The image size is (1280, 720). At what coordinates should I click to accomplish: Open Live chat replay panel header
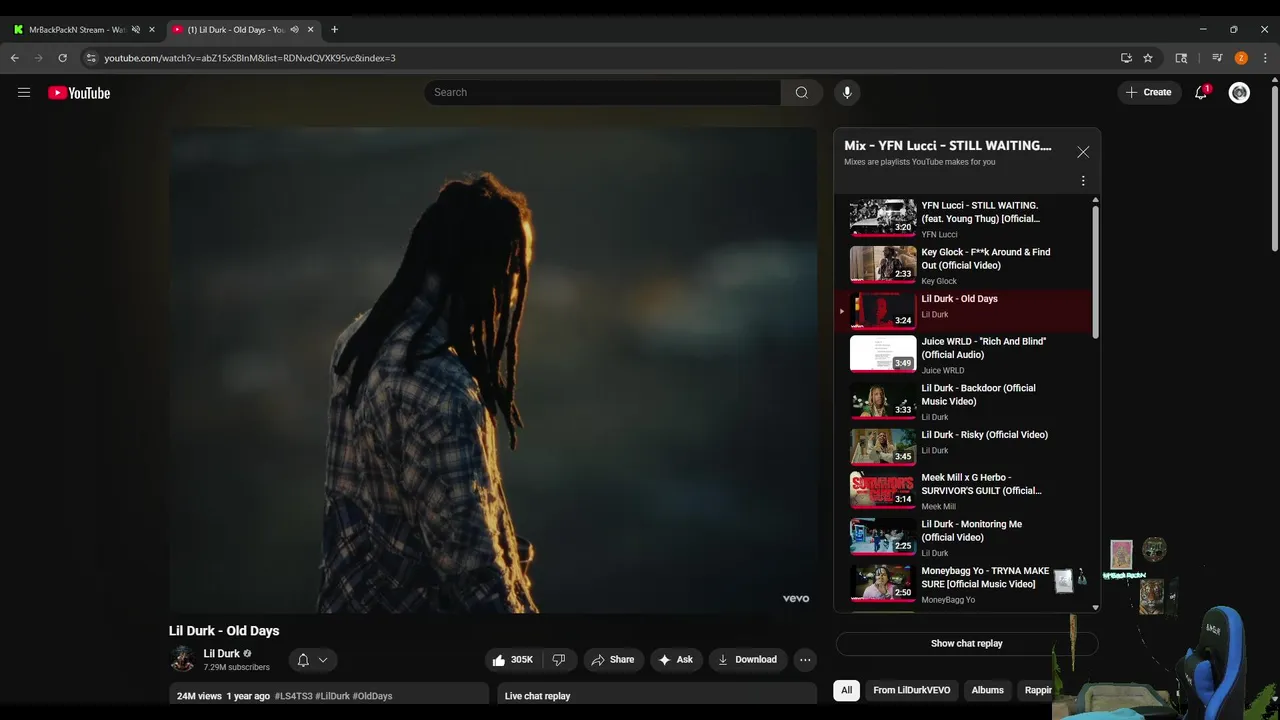657,695
